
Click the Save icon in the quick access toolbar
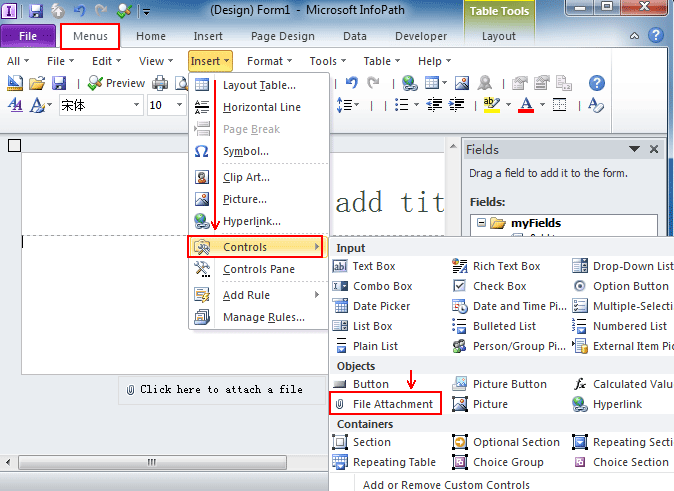[x=36, y=11]
